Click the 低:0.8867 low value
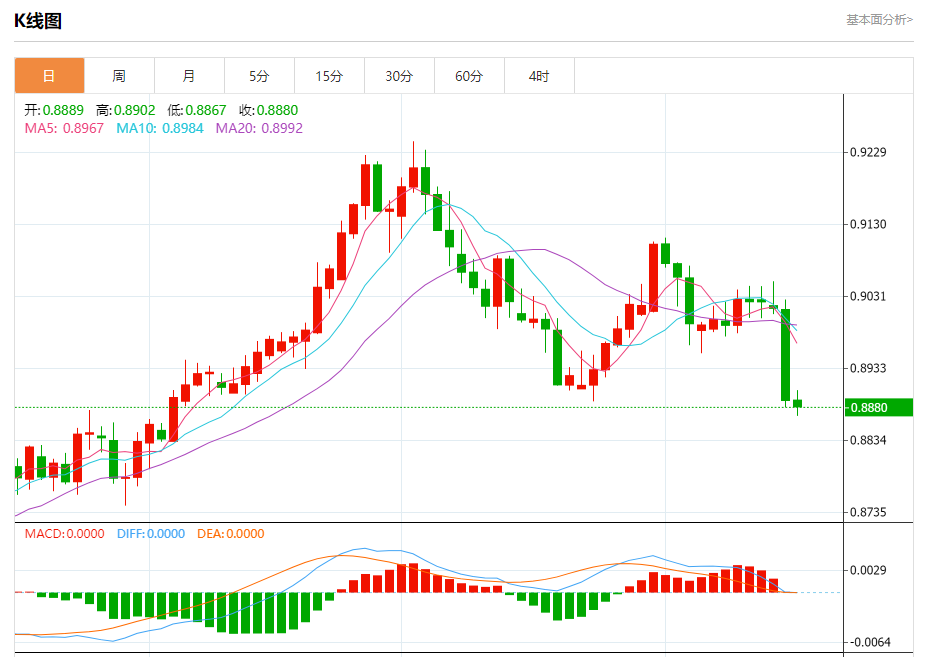The image size is (927, 657). tap(197, 110)
